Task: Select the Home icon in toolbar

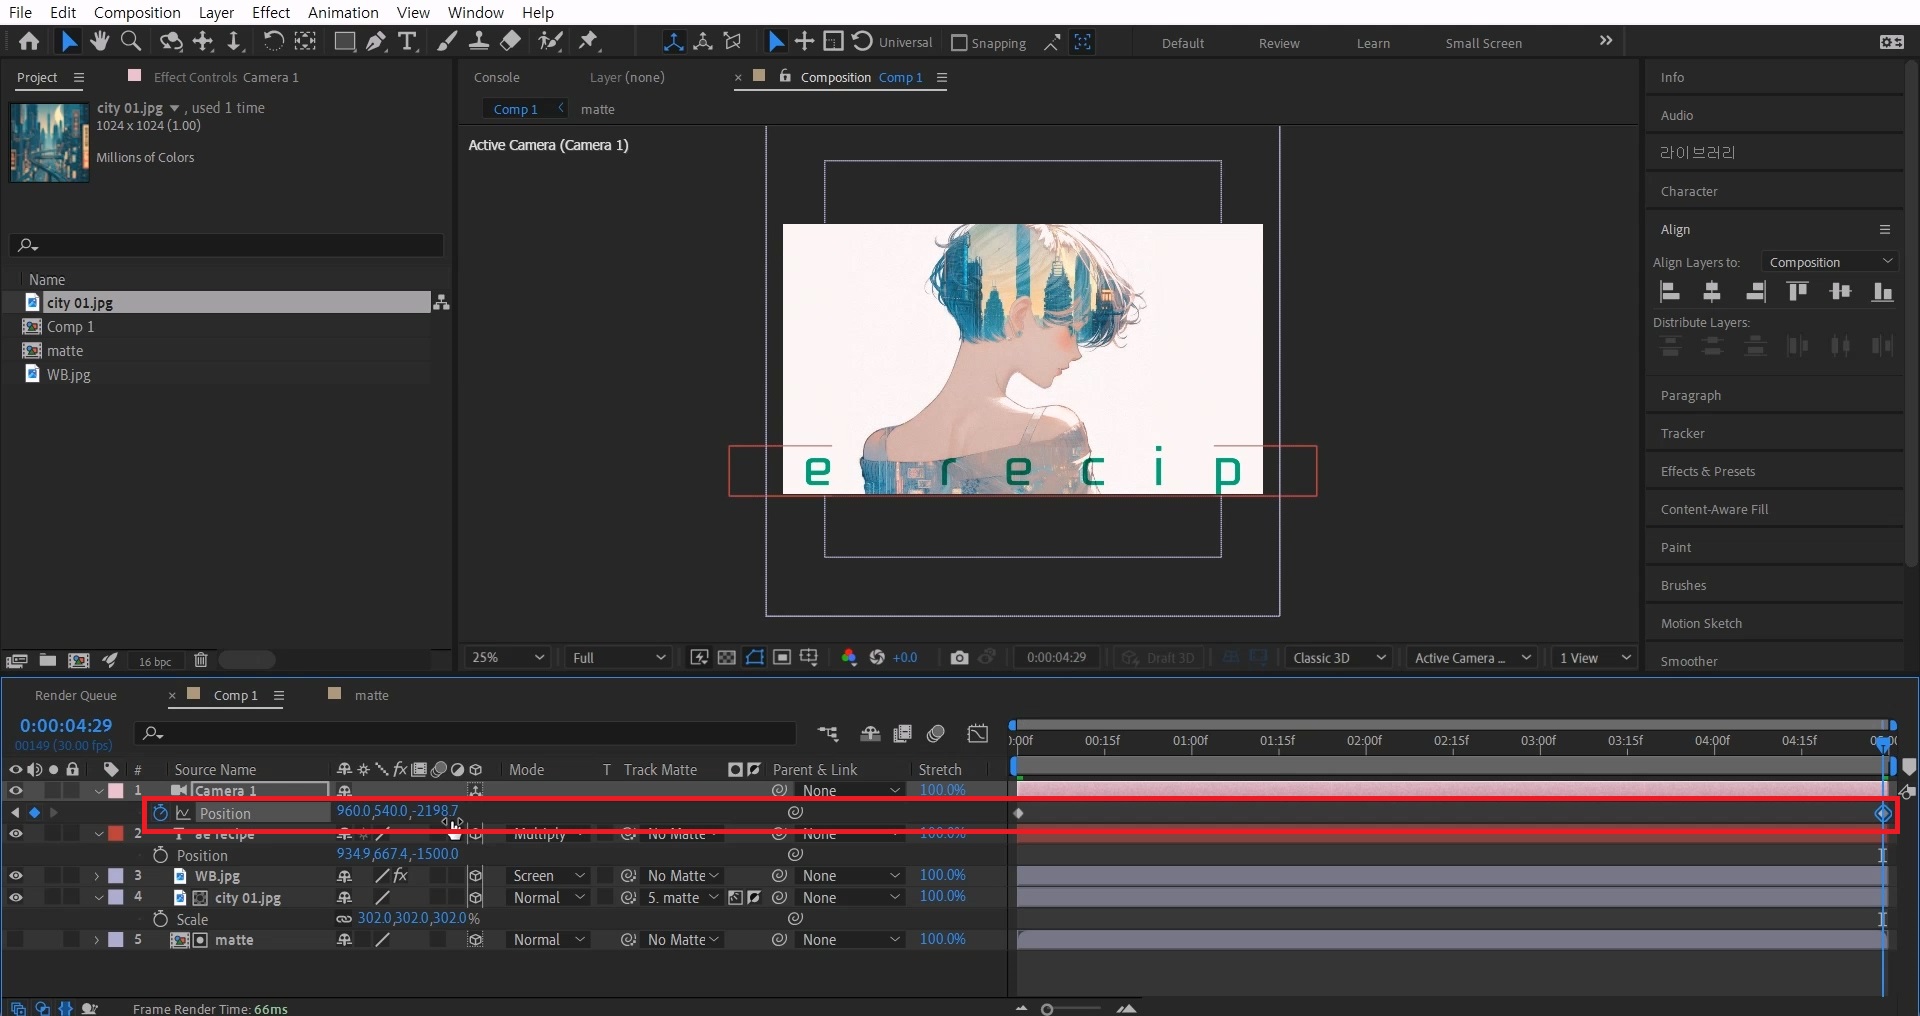Action: click(x=29, y=41)
